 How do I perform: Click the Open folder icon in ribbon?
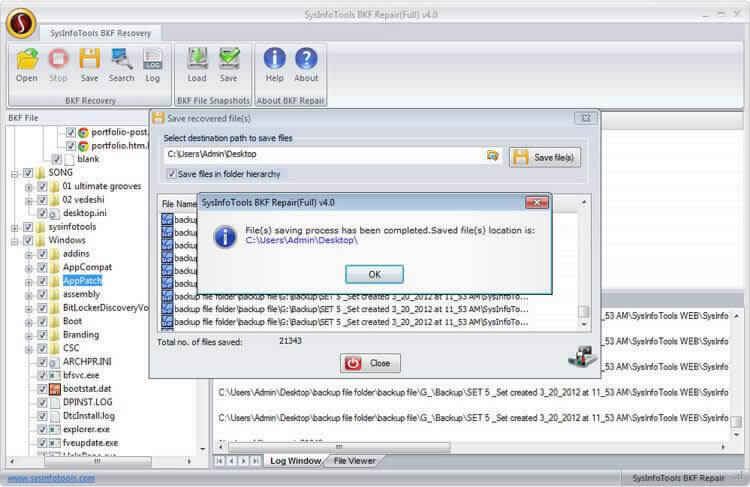click(x=27, y=59)
